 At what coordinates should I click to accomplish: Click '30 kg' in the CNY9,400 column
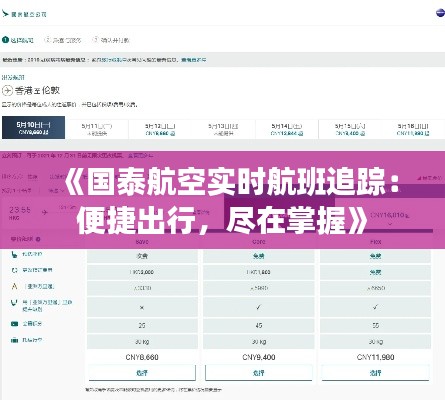click(259, 342)
